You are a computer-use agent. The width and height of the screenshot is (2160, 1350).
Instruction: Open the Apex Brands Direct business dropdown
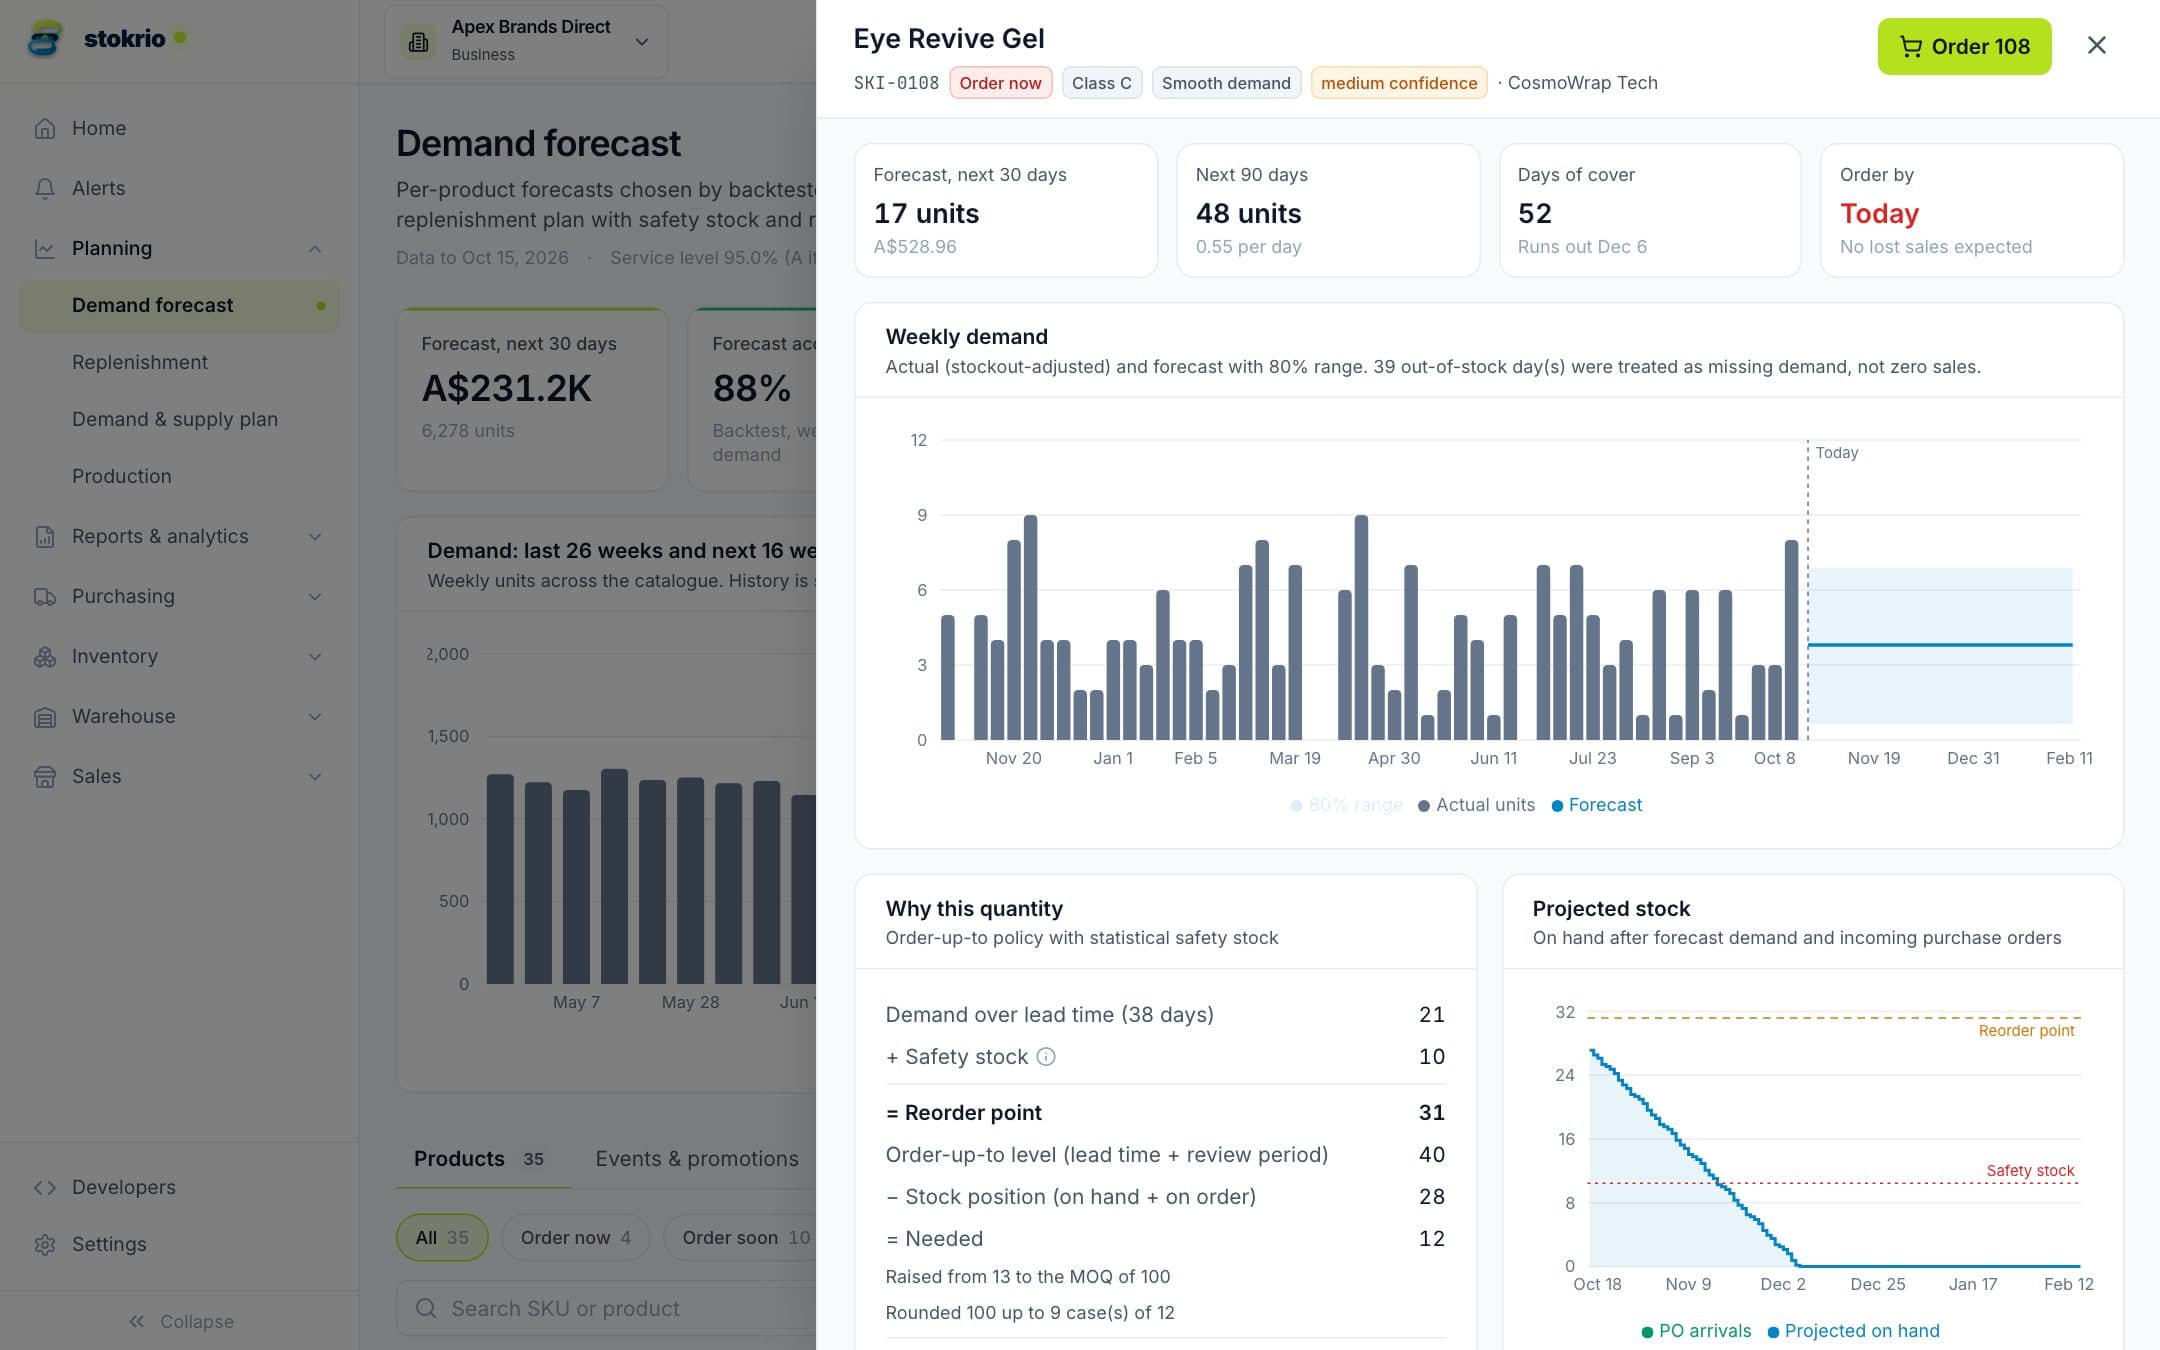tap(526, 41)
